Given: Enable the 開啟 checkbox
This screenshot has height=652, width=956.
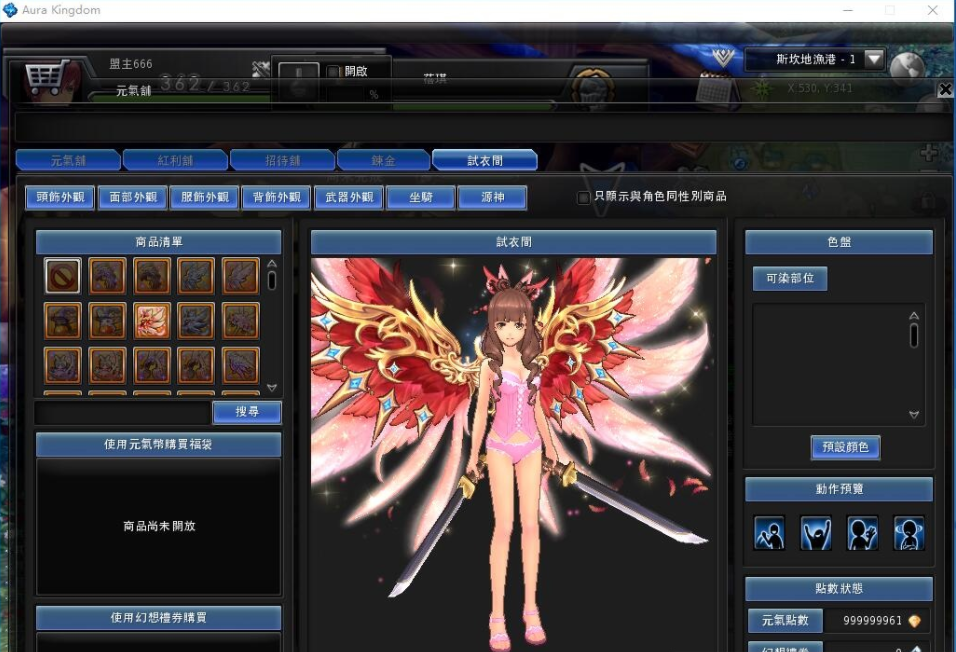Looking at the screenshot, I should 333,72.
